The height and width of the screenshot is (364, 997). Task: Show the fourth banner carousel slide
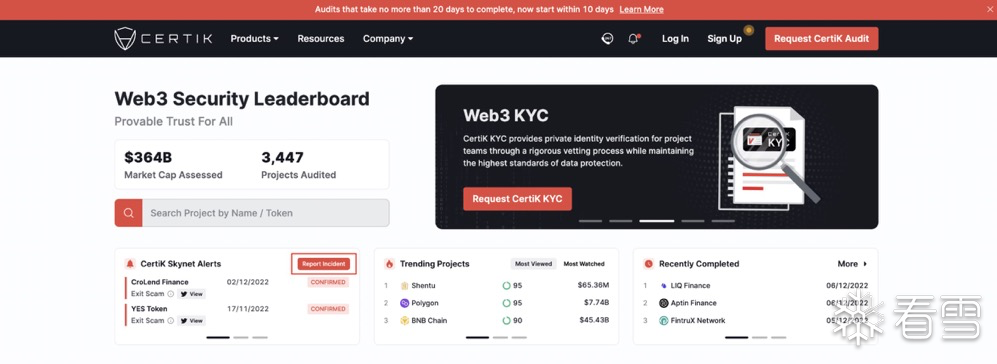point(692,221)
